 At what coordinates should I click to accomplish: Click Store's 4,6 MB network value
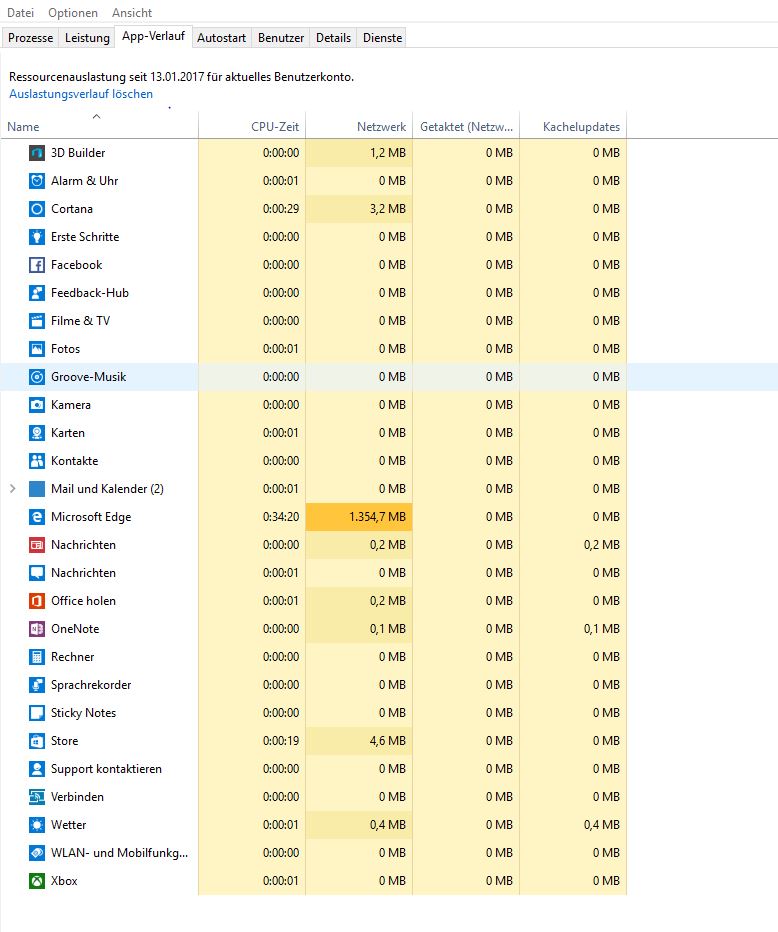point(388,741)
